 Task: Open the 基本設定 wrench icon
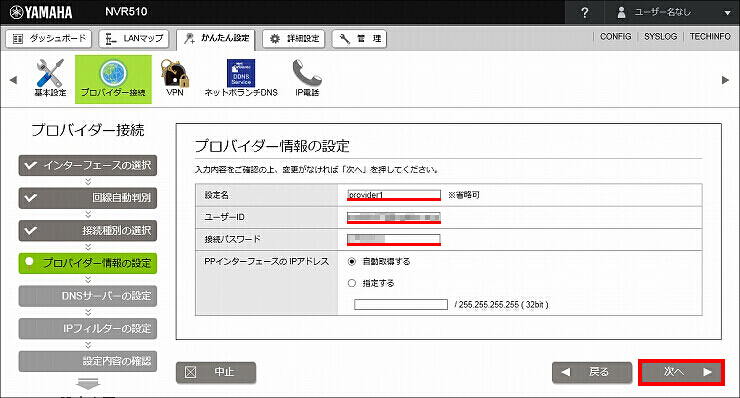point(50,78)
